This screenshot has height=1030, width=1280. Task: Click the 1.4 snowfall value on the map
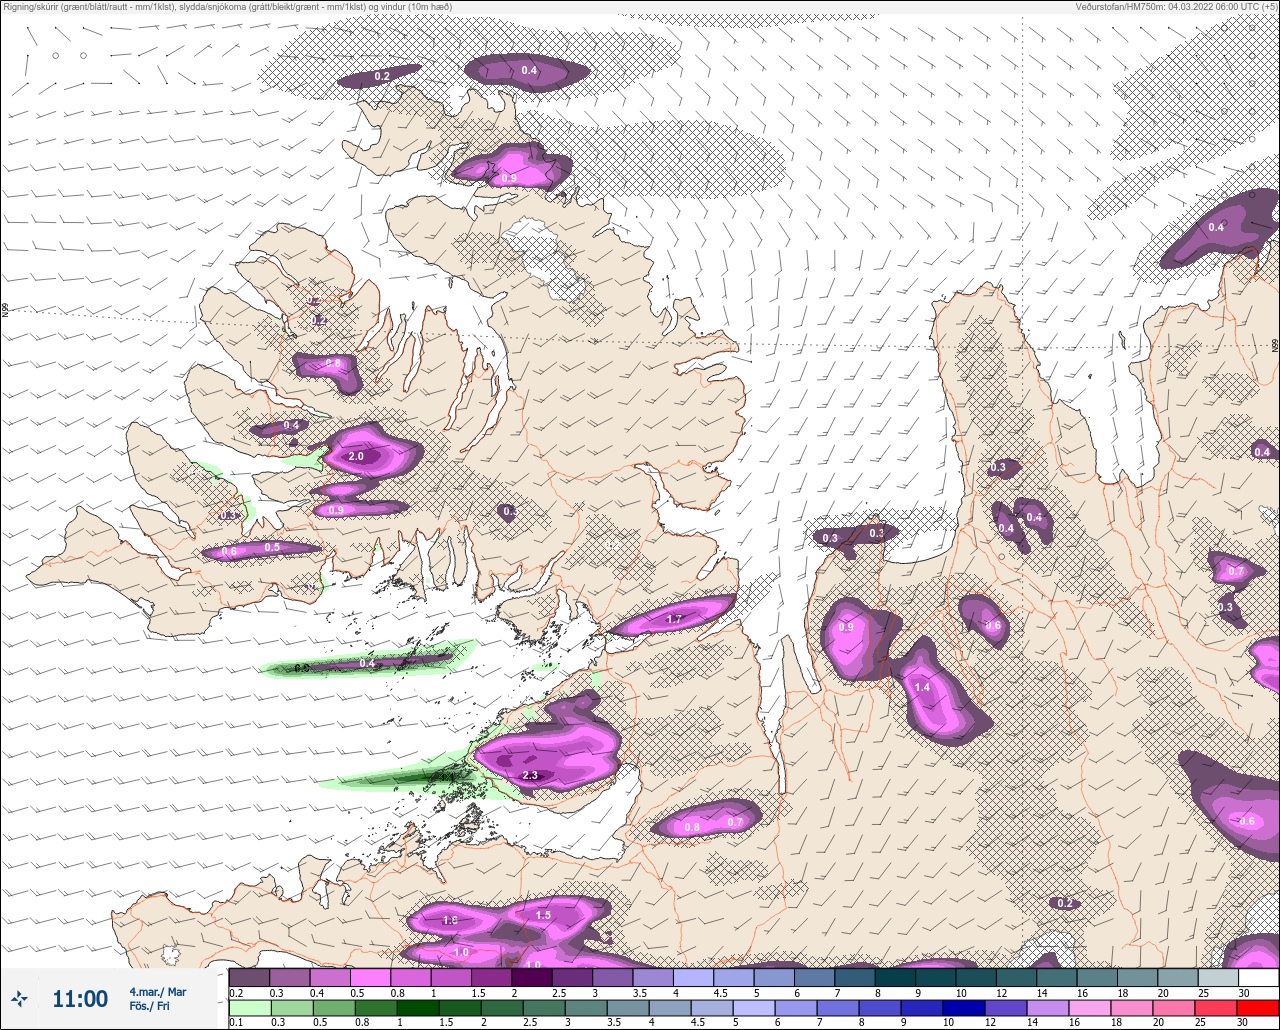coord(922,687)
